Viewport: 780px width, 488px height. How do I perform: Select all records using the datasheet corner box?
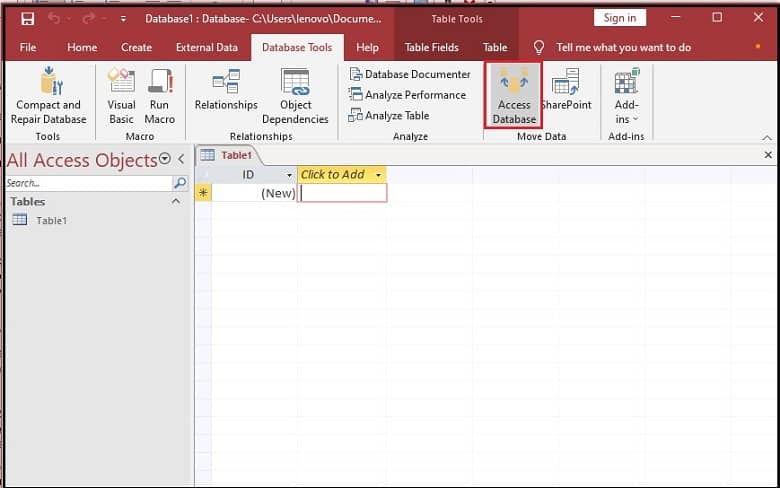point(203,175)
